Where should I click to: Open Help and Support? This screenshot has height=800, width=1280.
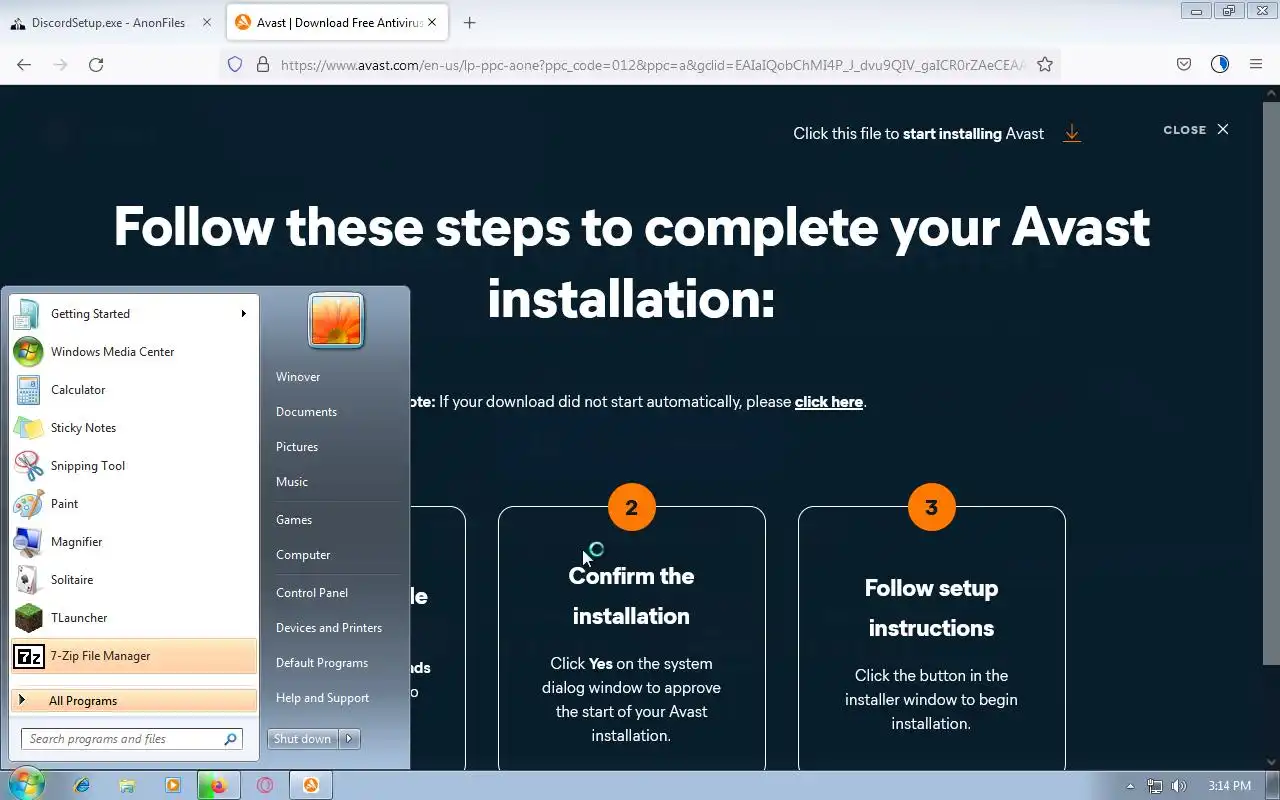[322, 698]
